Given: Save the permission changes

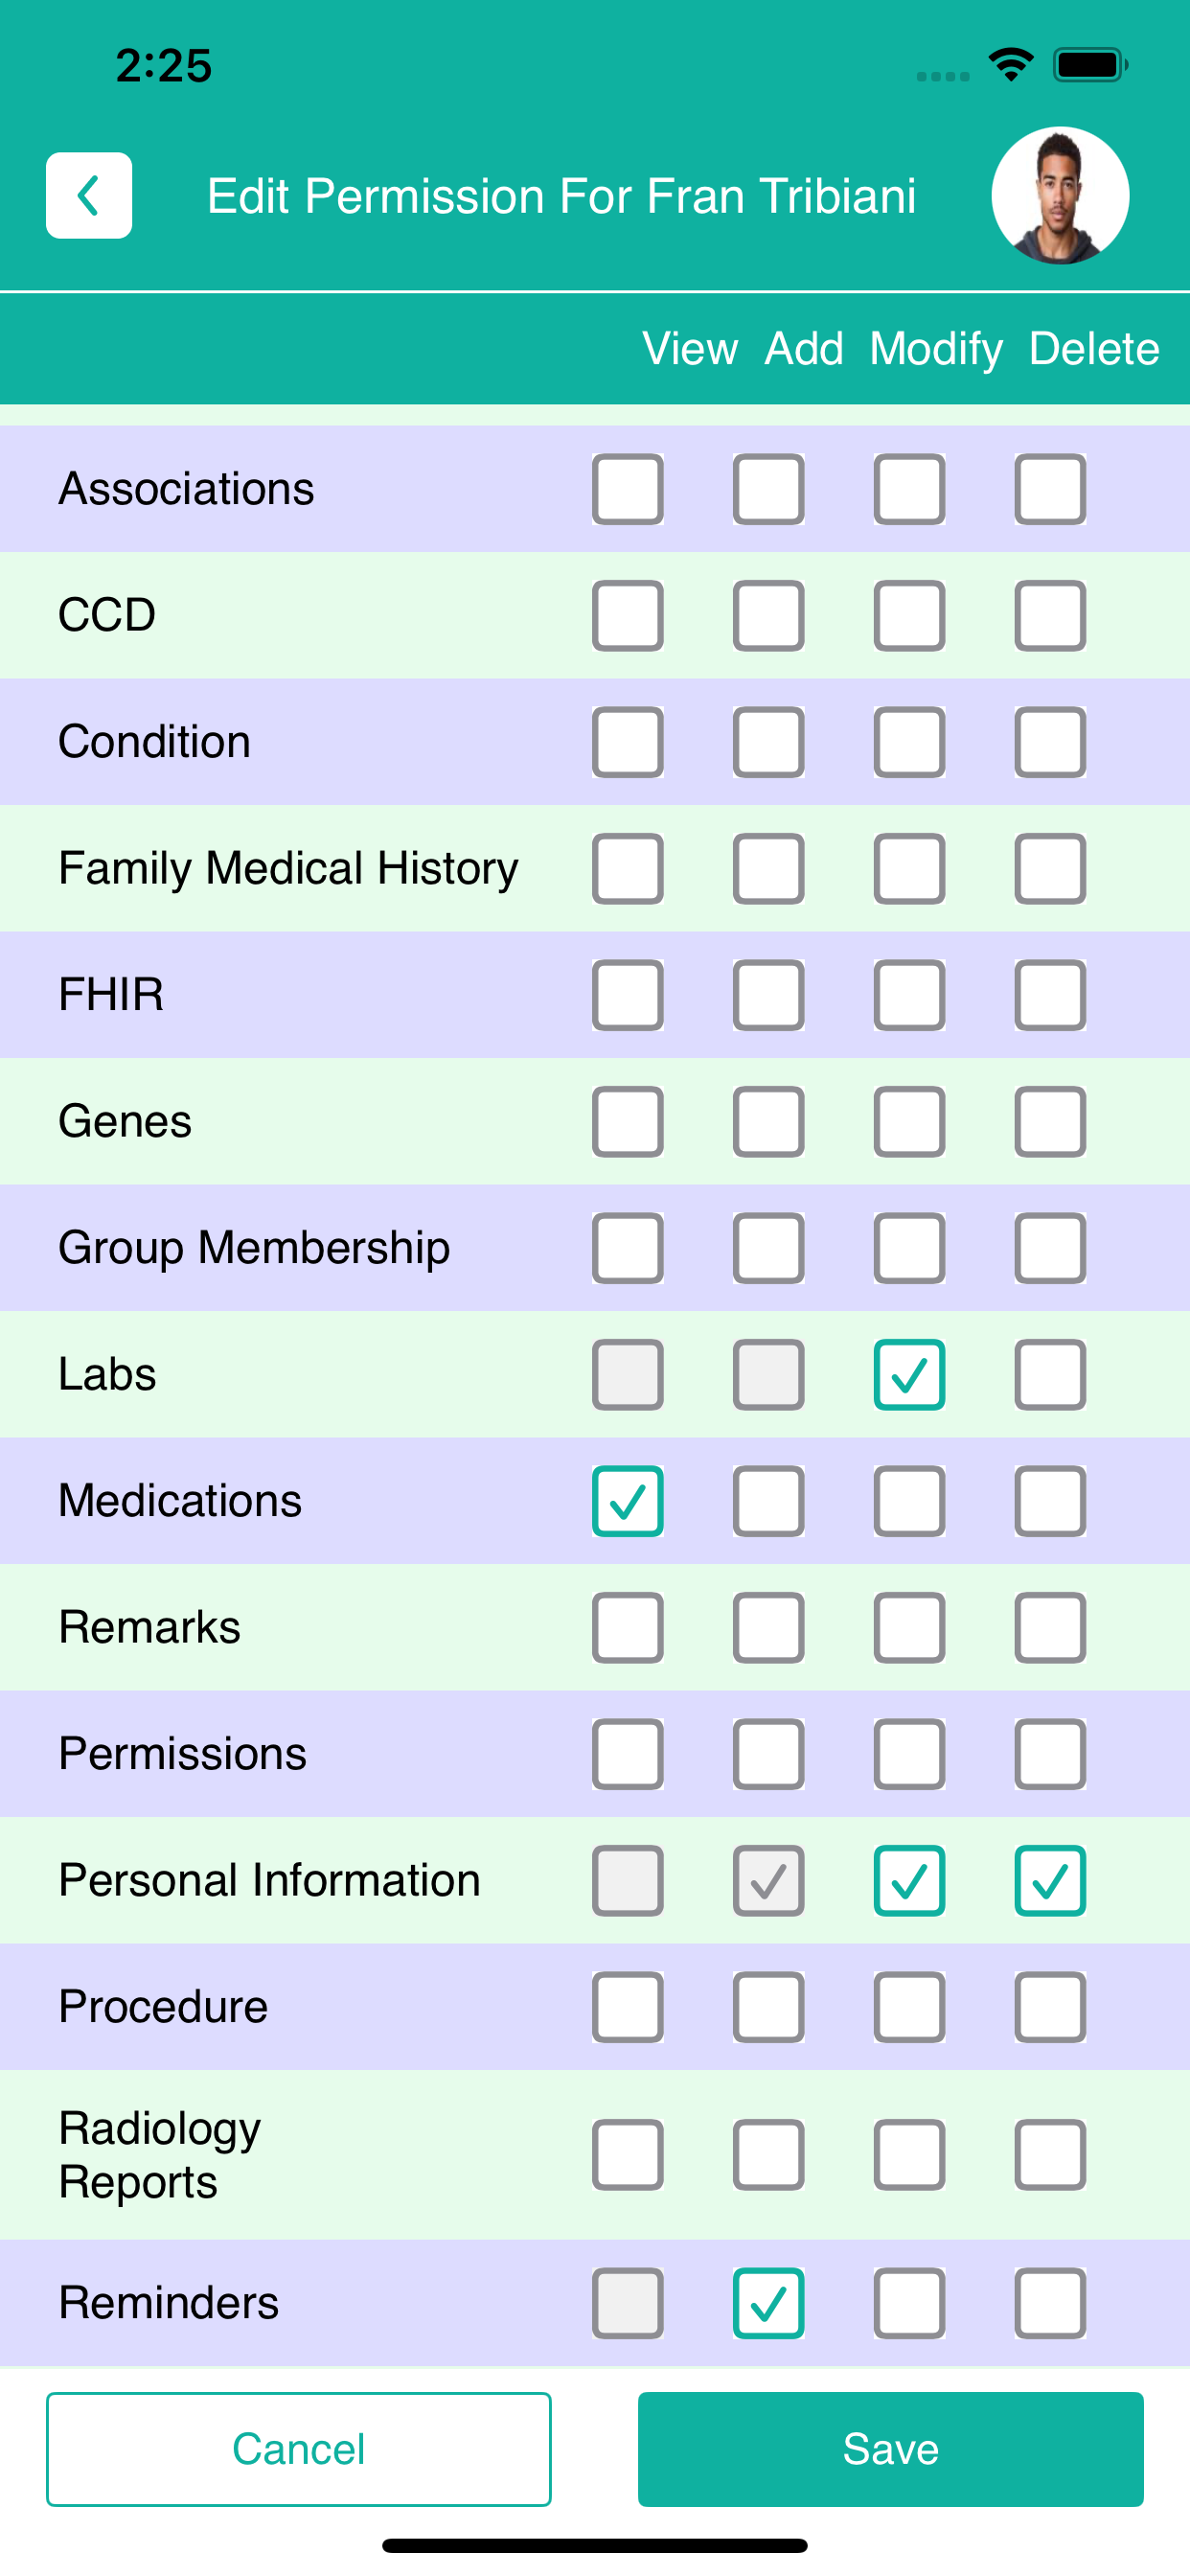Looking at the screenshot, I should 890,2448.
